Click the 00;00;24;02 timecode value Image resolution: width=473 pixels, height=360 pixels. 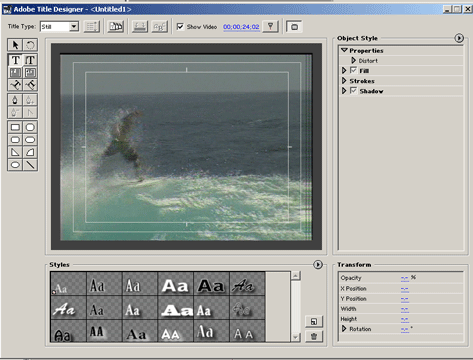tap(241, 27)
